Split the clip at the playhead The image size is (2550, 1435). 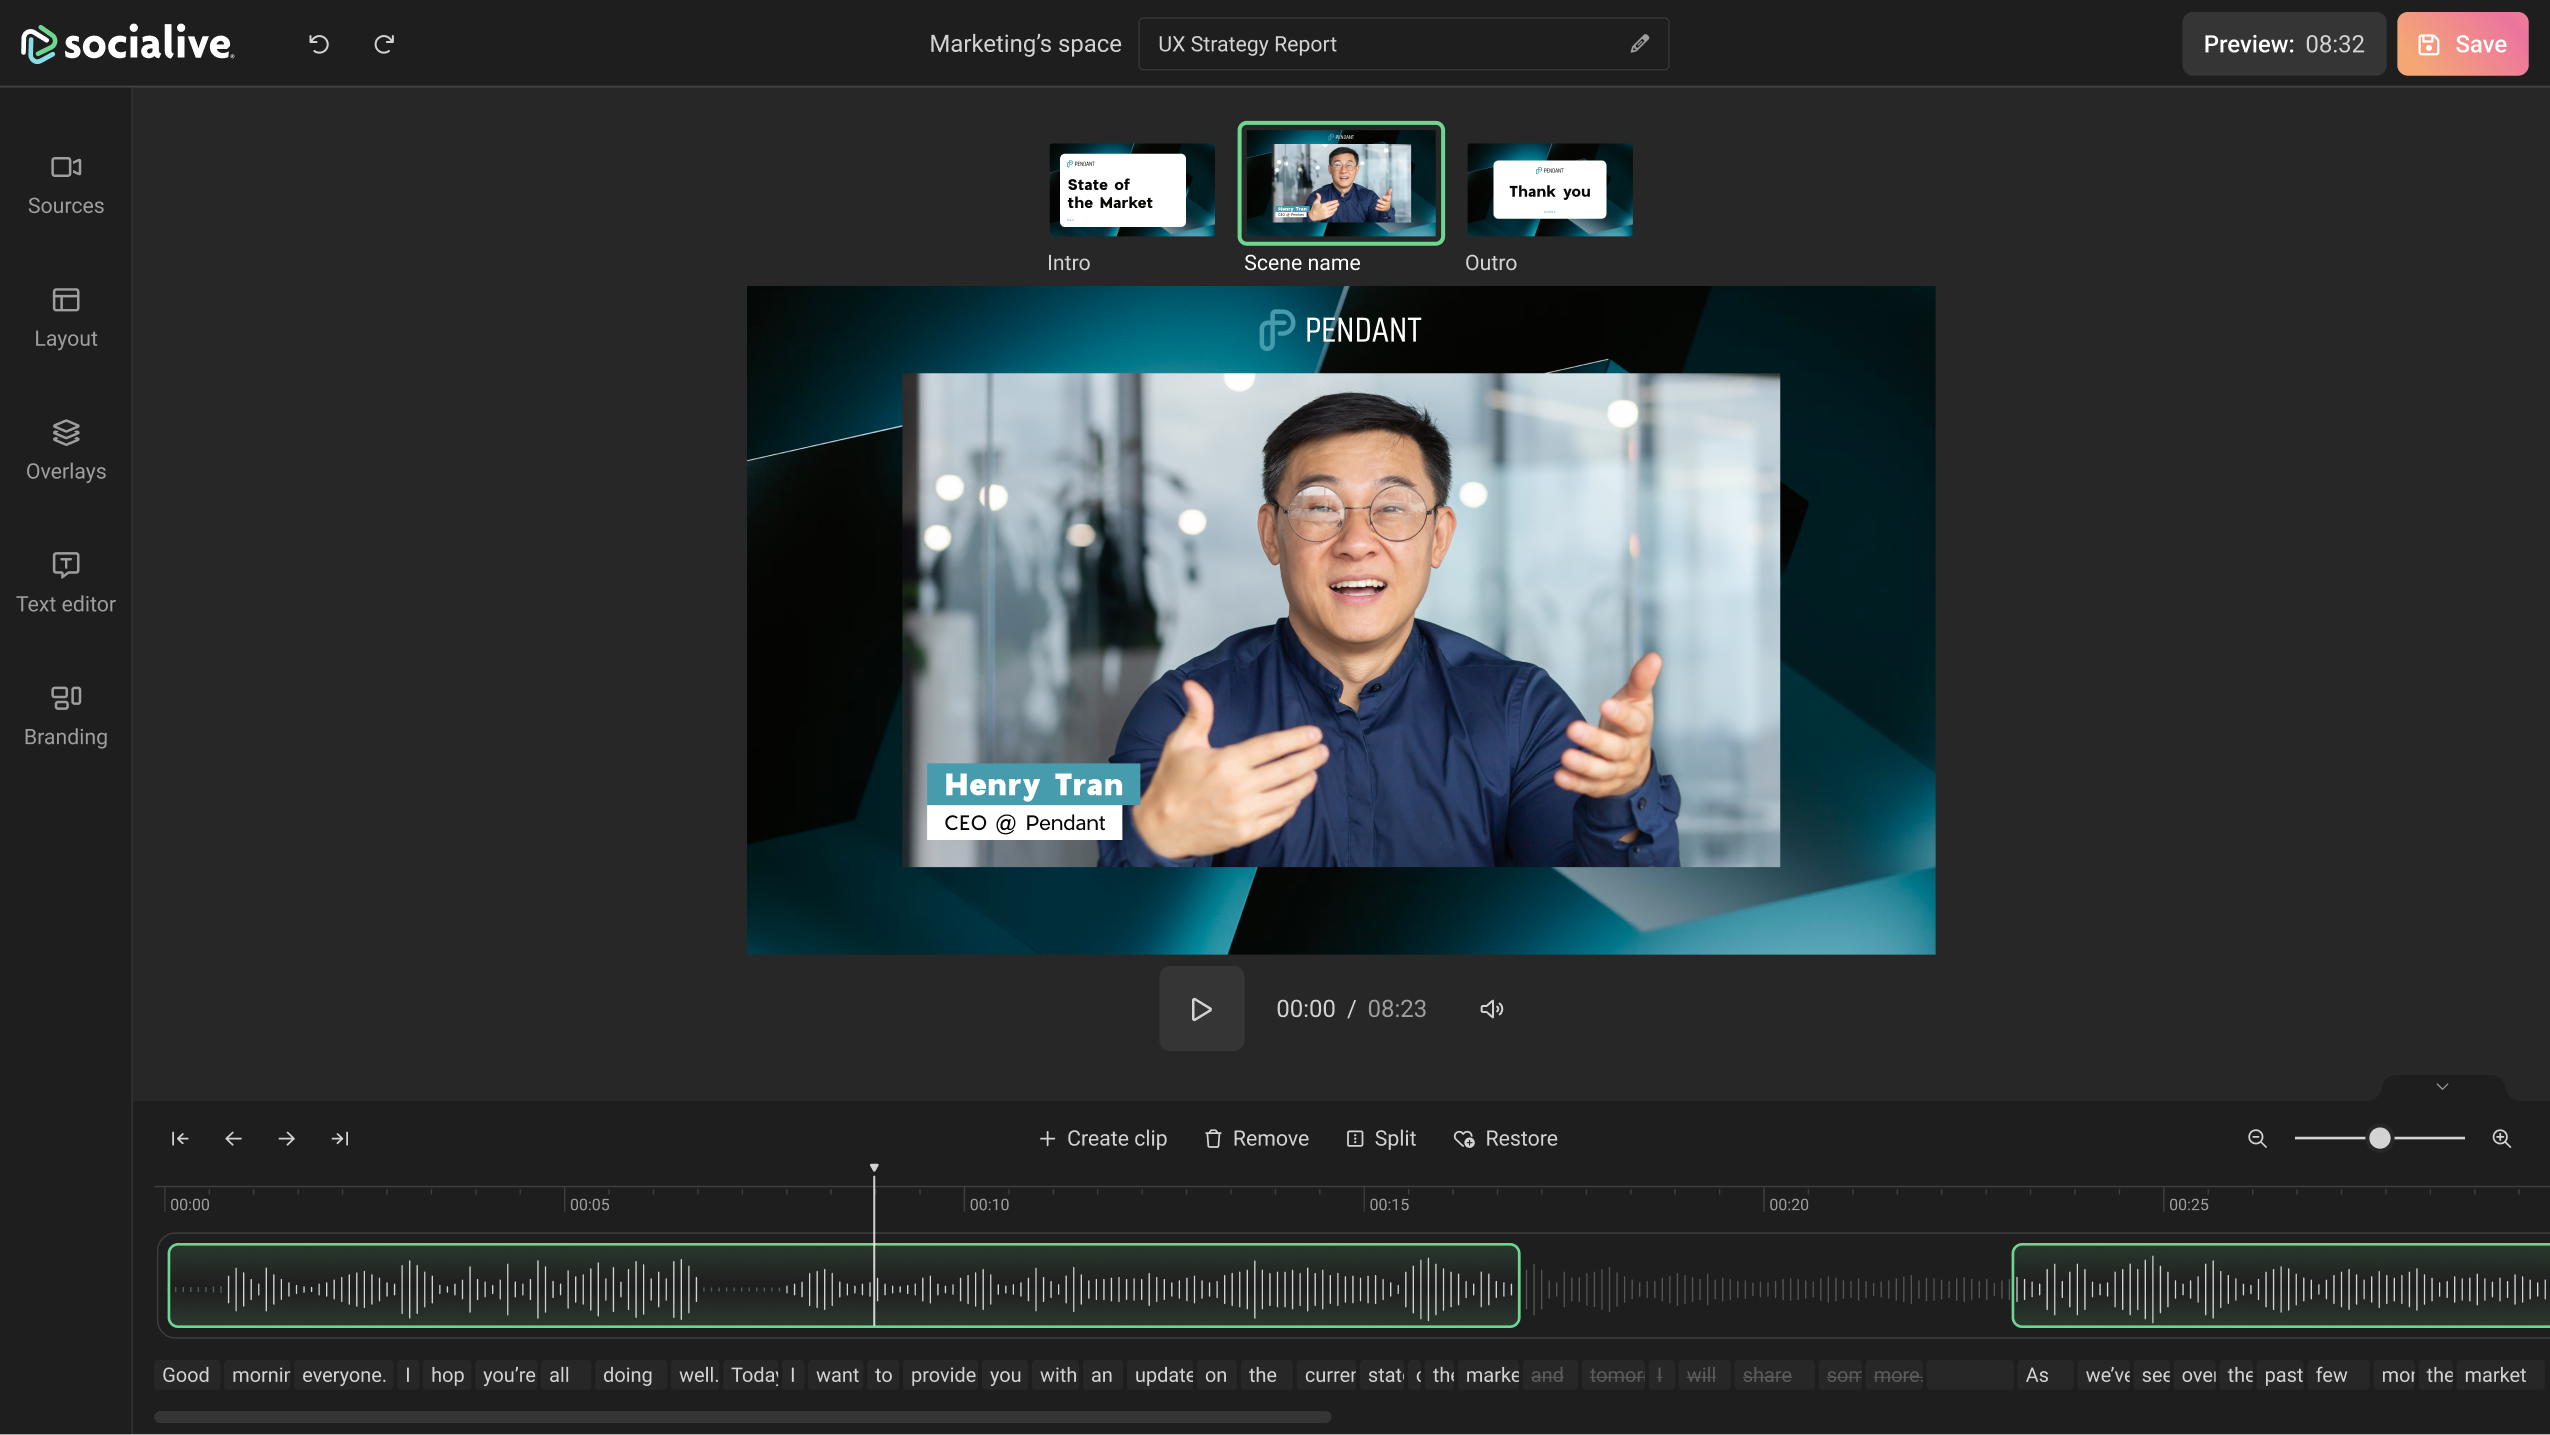pyautogui.click(x=1380, y=1138)
